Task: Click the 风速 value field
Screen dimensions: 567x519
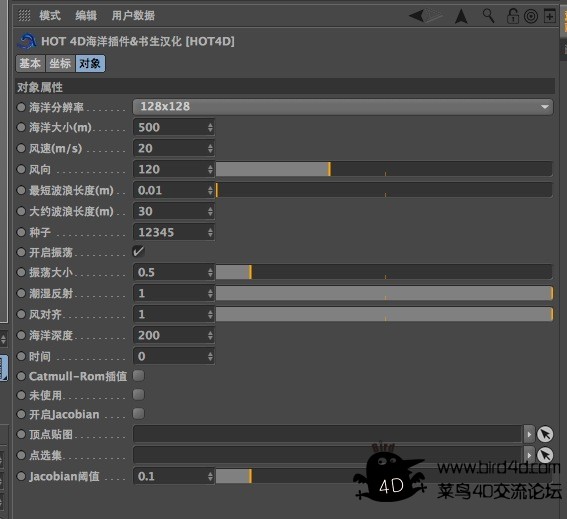Action: pos(170,148)
